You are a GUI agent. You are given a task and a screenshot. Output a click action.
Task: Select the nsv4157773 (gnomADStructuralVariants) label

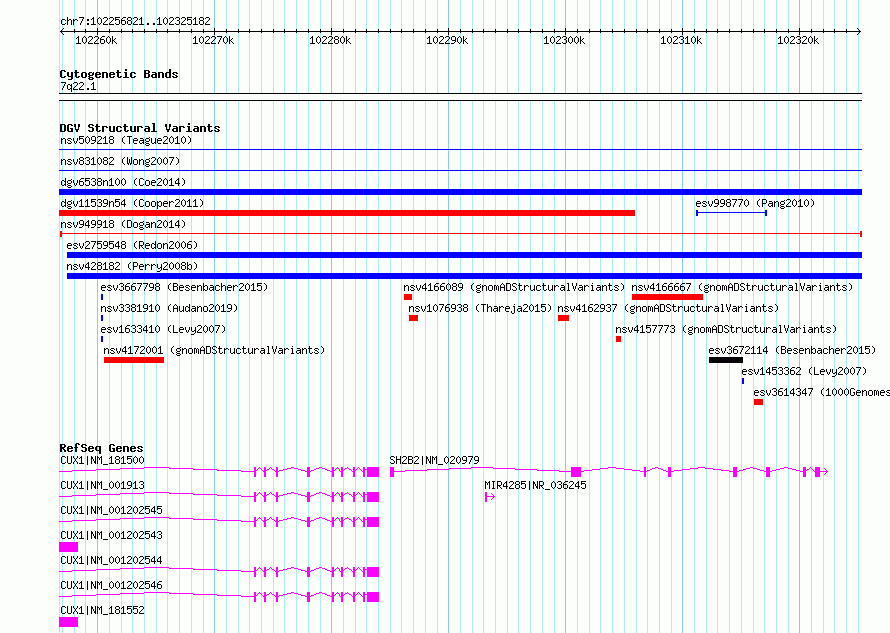click(726, 329)
